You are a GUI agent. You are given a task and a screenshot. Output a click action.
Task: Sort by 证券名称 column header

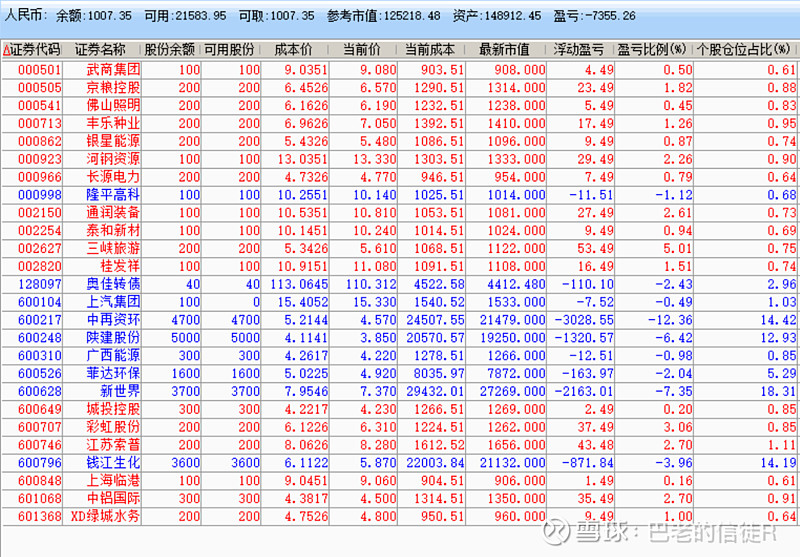click(x=101, y=49)
